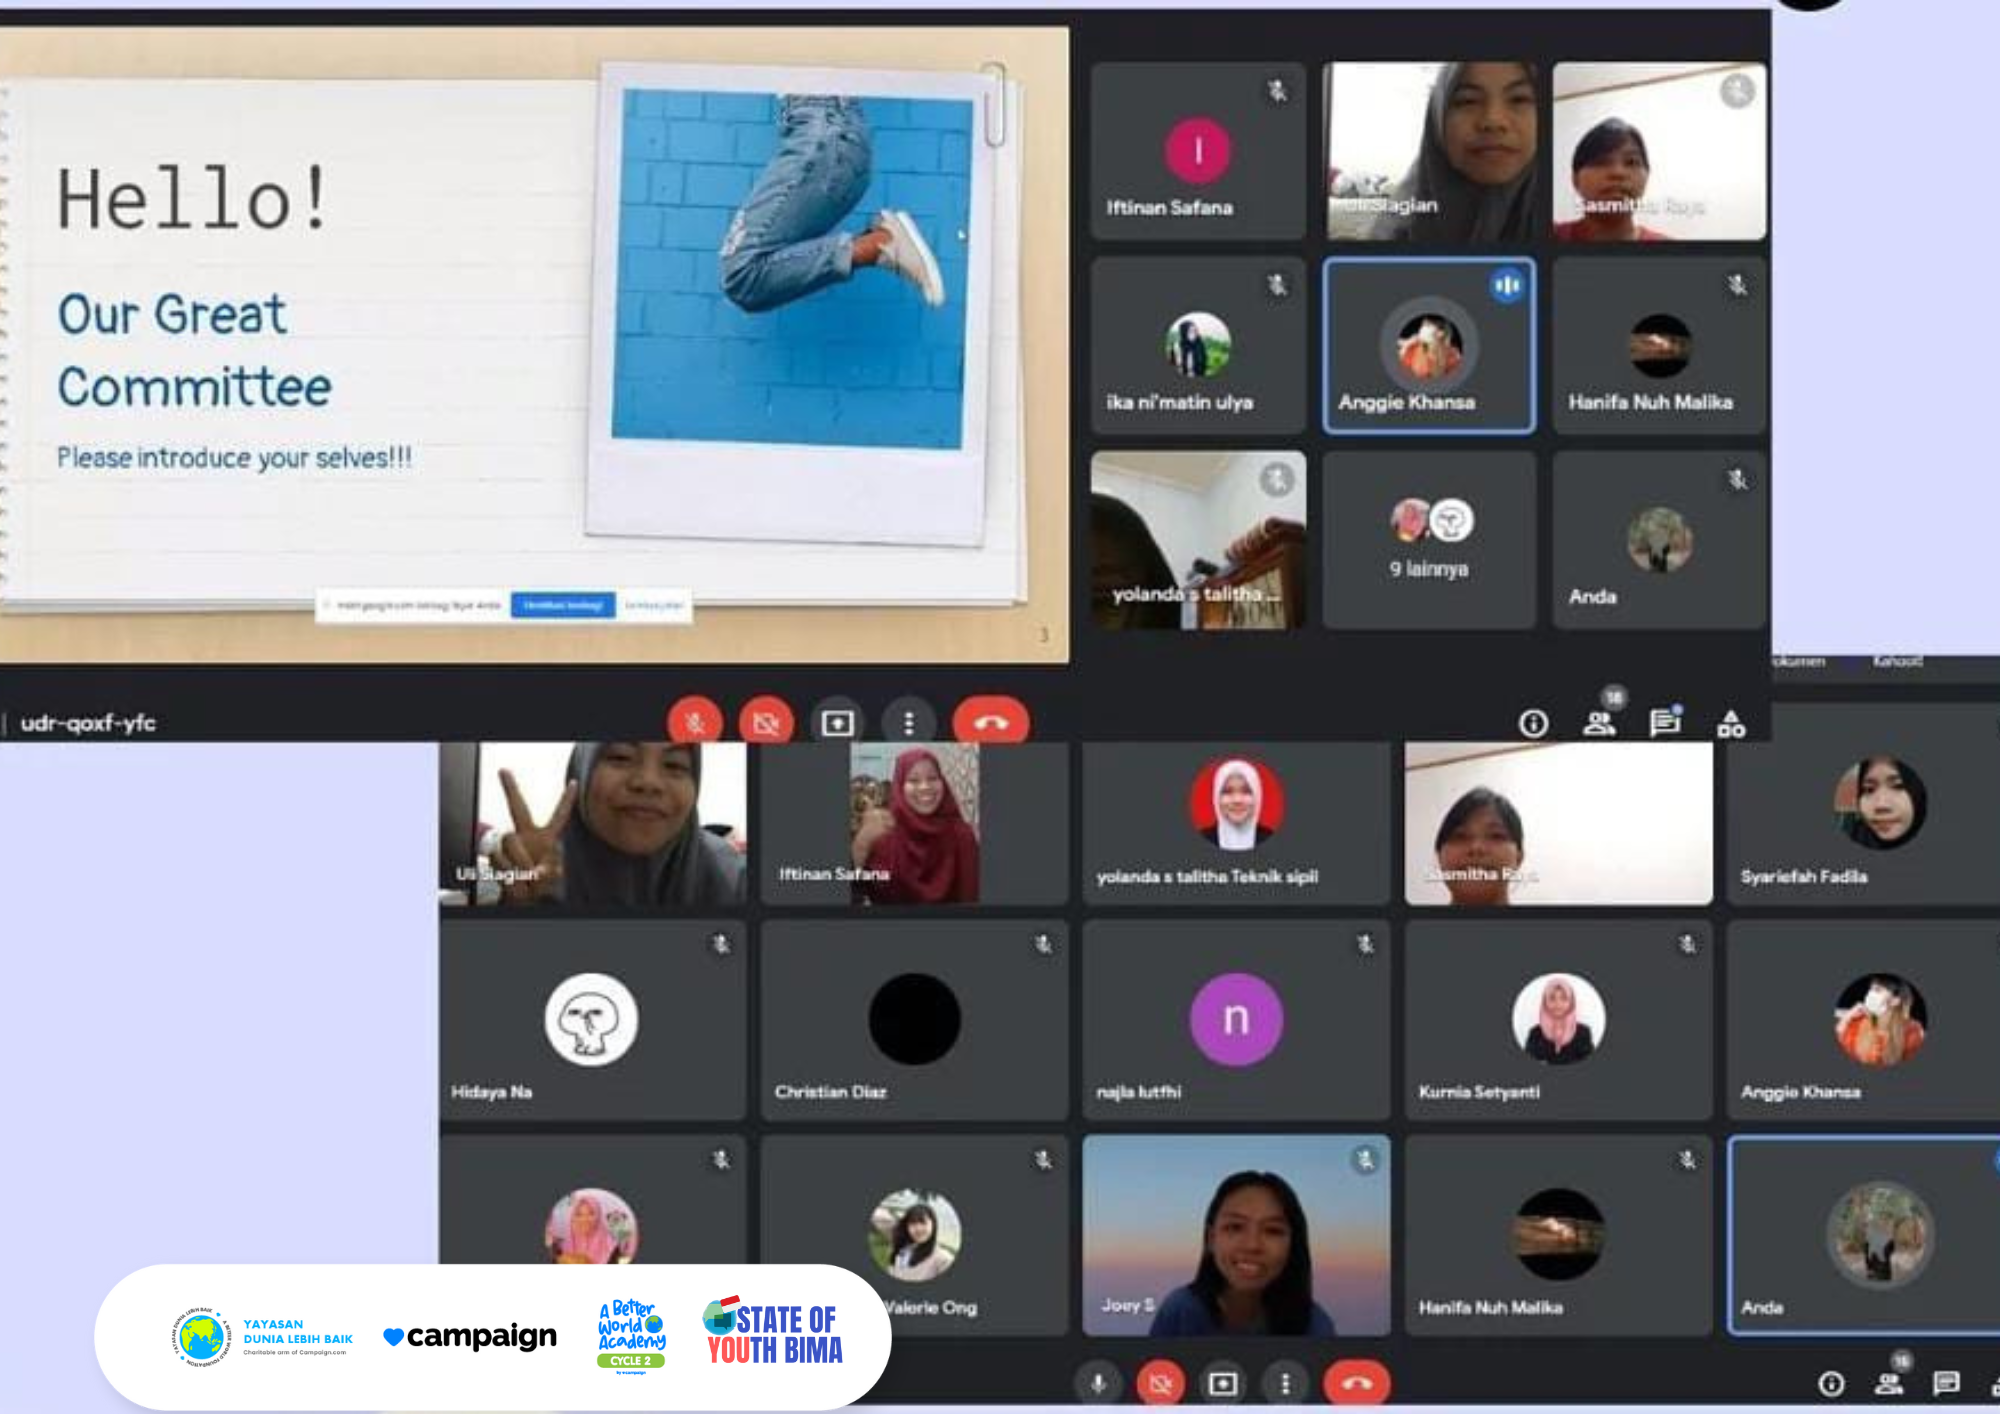Click muted mic icon on najla lutfhi tile
This screenshot has width=2000, height=1414.
[1365, 944]
